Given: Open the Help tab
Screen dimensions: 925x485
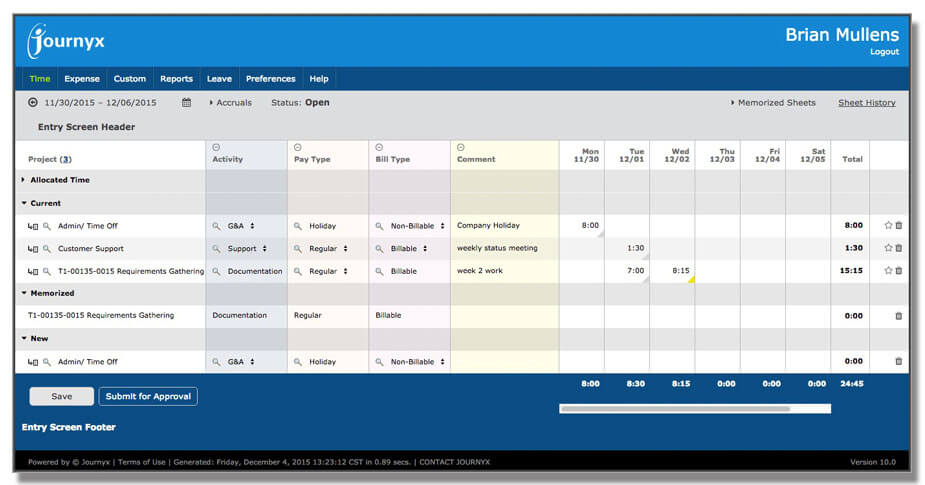Looking at the screenshot, I should (319, 78).
